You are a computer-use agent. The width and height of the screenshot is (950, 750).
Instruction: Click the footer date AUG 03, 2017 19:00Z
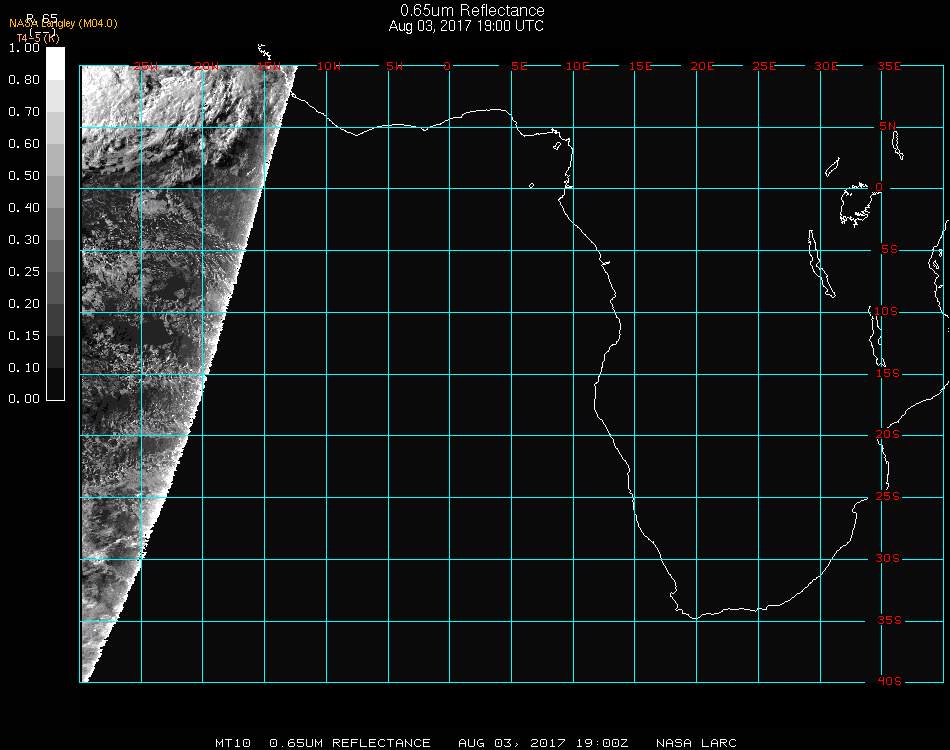pyautogui.click(x=543, y=743)
